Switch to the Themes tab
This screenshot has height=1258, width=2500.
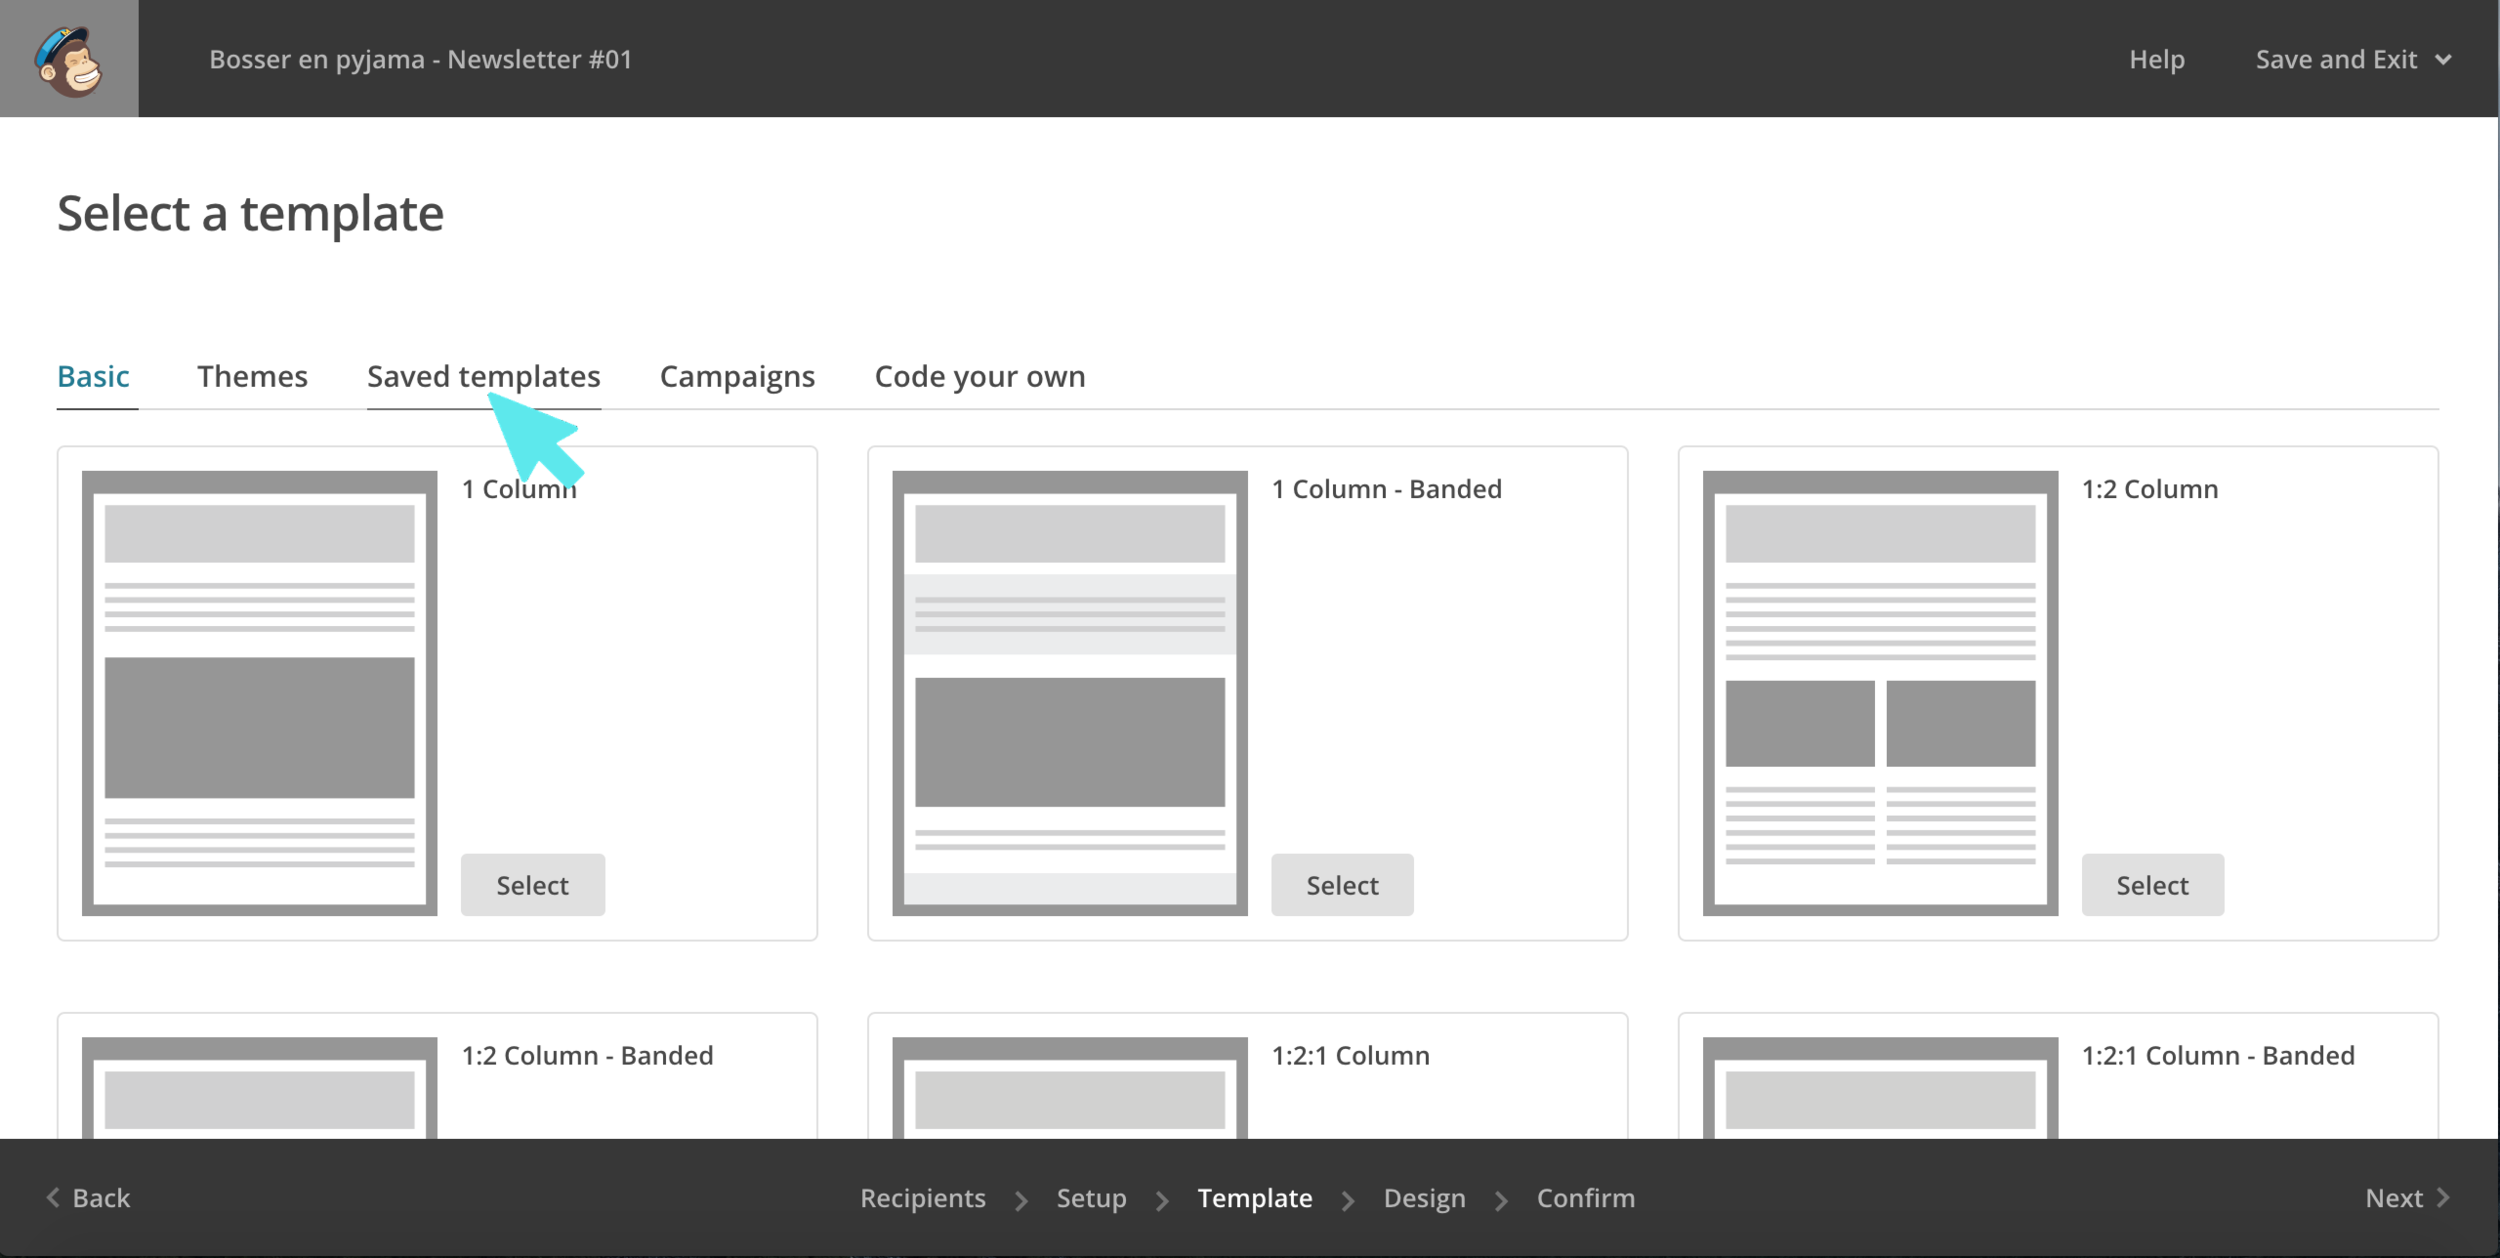point(252,377)
